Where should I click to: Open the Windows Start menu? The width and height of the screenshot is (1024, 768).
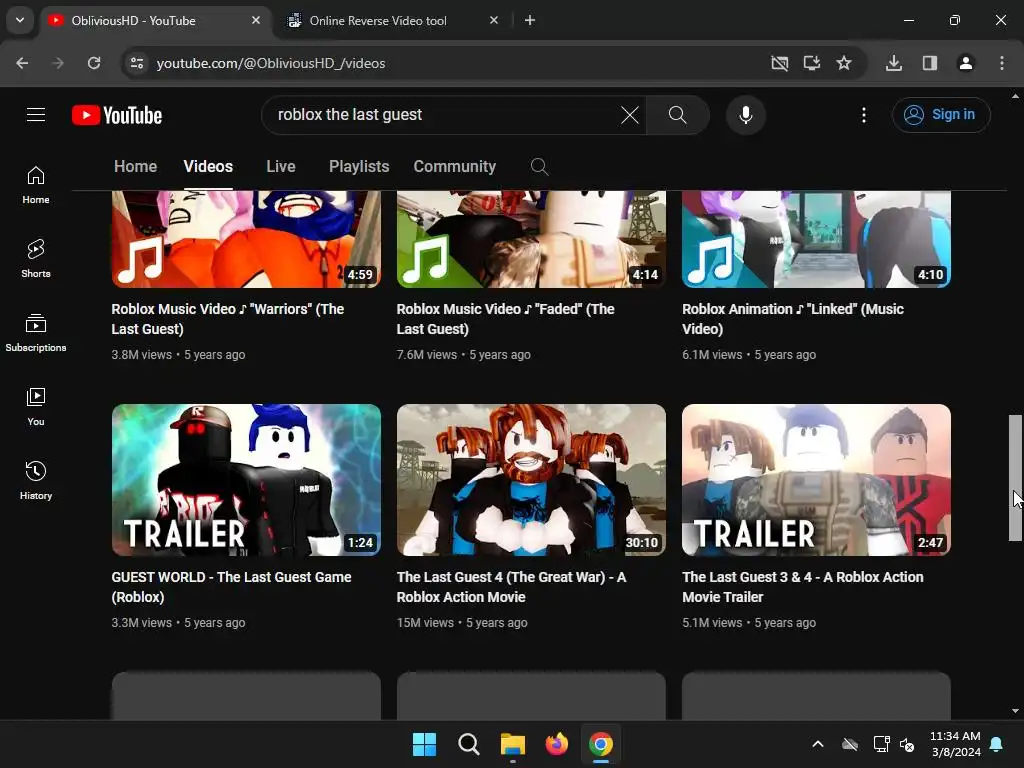click(x=424, y=744)
